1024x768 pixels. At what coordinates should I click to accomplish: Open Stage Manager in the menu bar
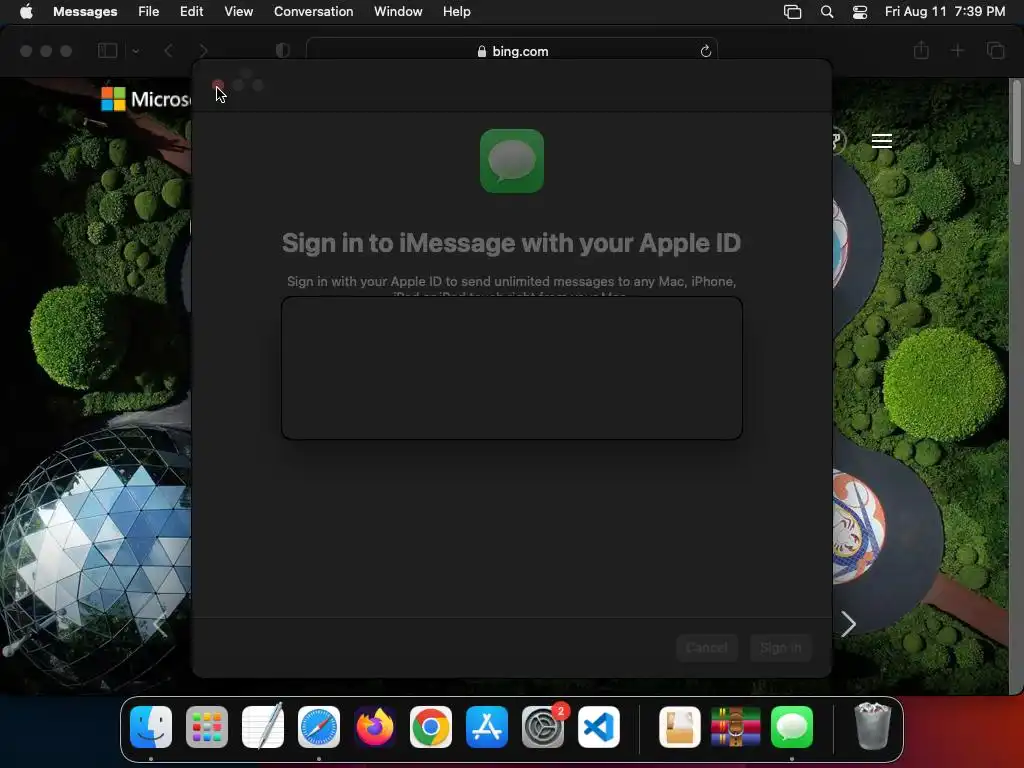pyautogui.click(x=792, y=12)
